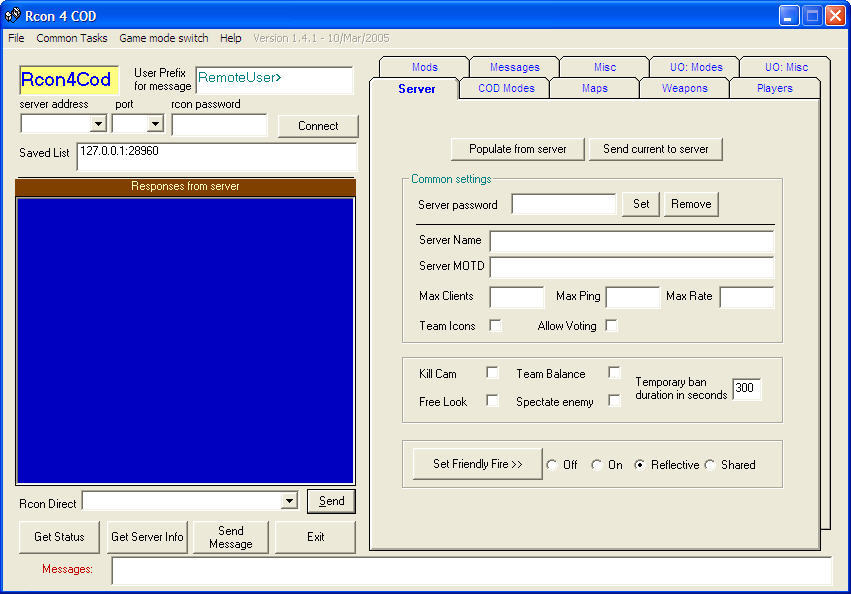The height and width of the screenshot is (594, 851).
Task: Open the Game mode switch menu
Action: click(163, 38)
